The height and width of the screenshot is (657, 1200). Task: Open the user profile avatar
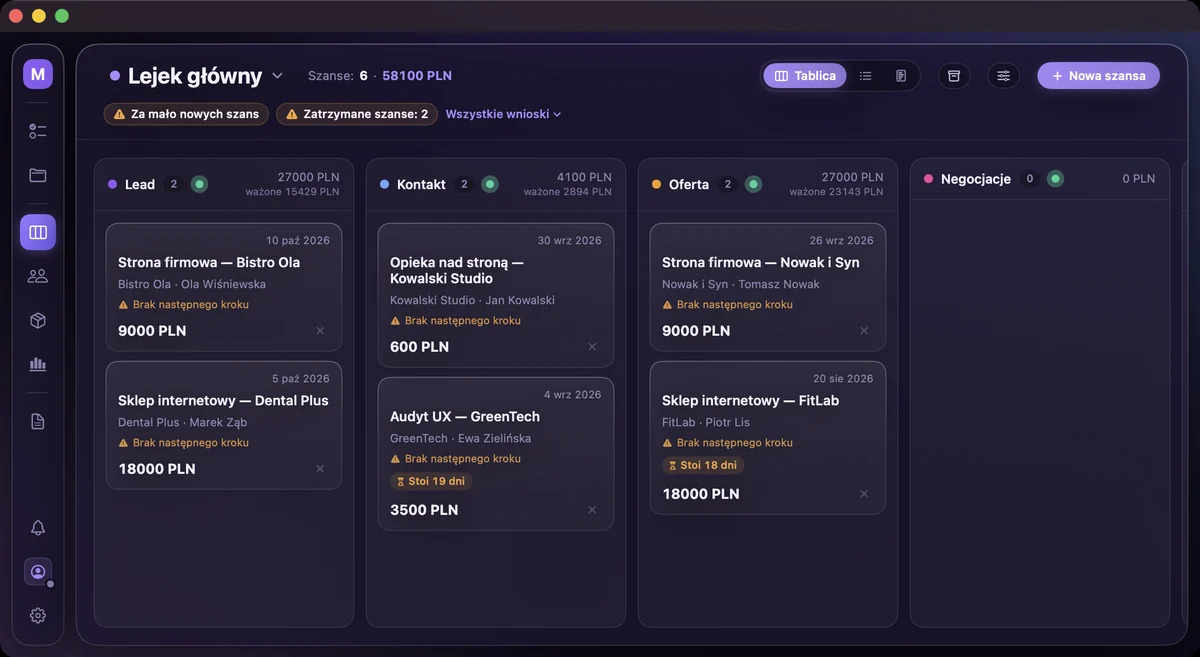click(38, 572)
